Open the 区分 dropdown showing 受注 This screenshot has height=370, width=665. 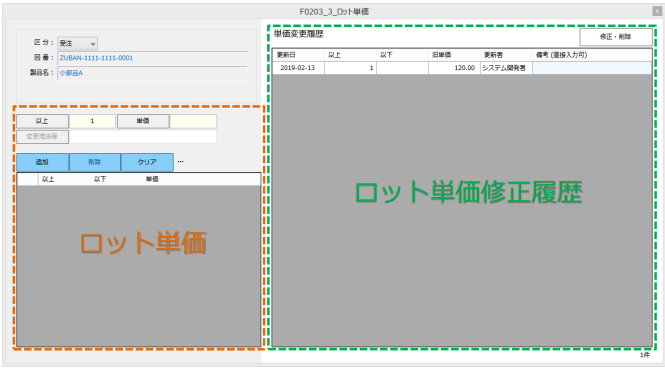77,43
